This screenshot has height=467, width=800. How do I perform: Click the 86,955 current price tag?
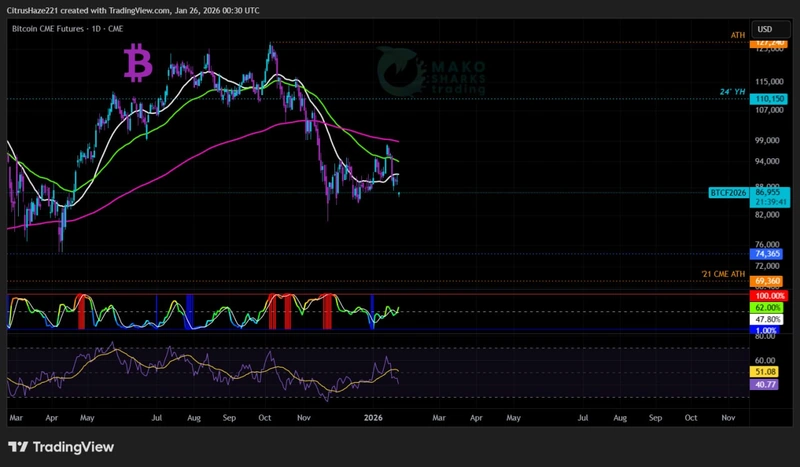(768, 190)
